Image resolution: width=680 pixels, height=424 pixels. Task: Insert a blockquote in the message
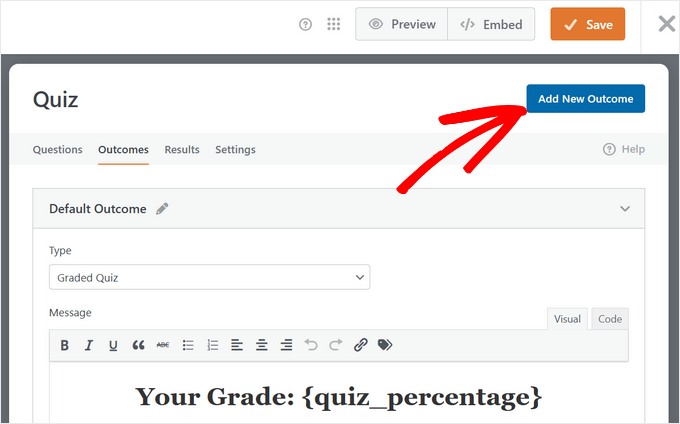click(x=138, y=345)
